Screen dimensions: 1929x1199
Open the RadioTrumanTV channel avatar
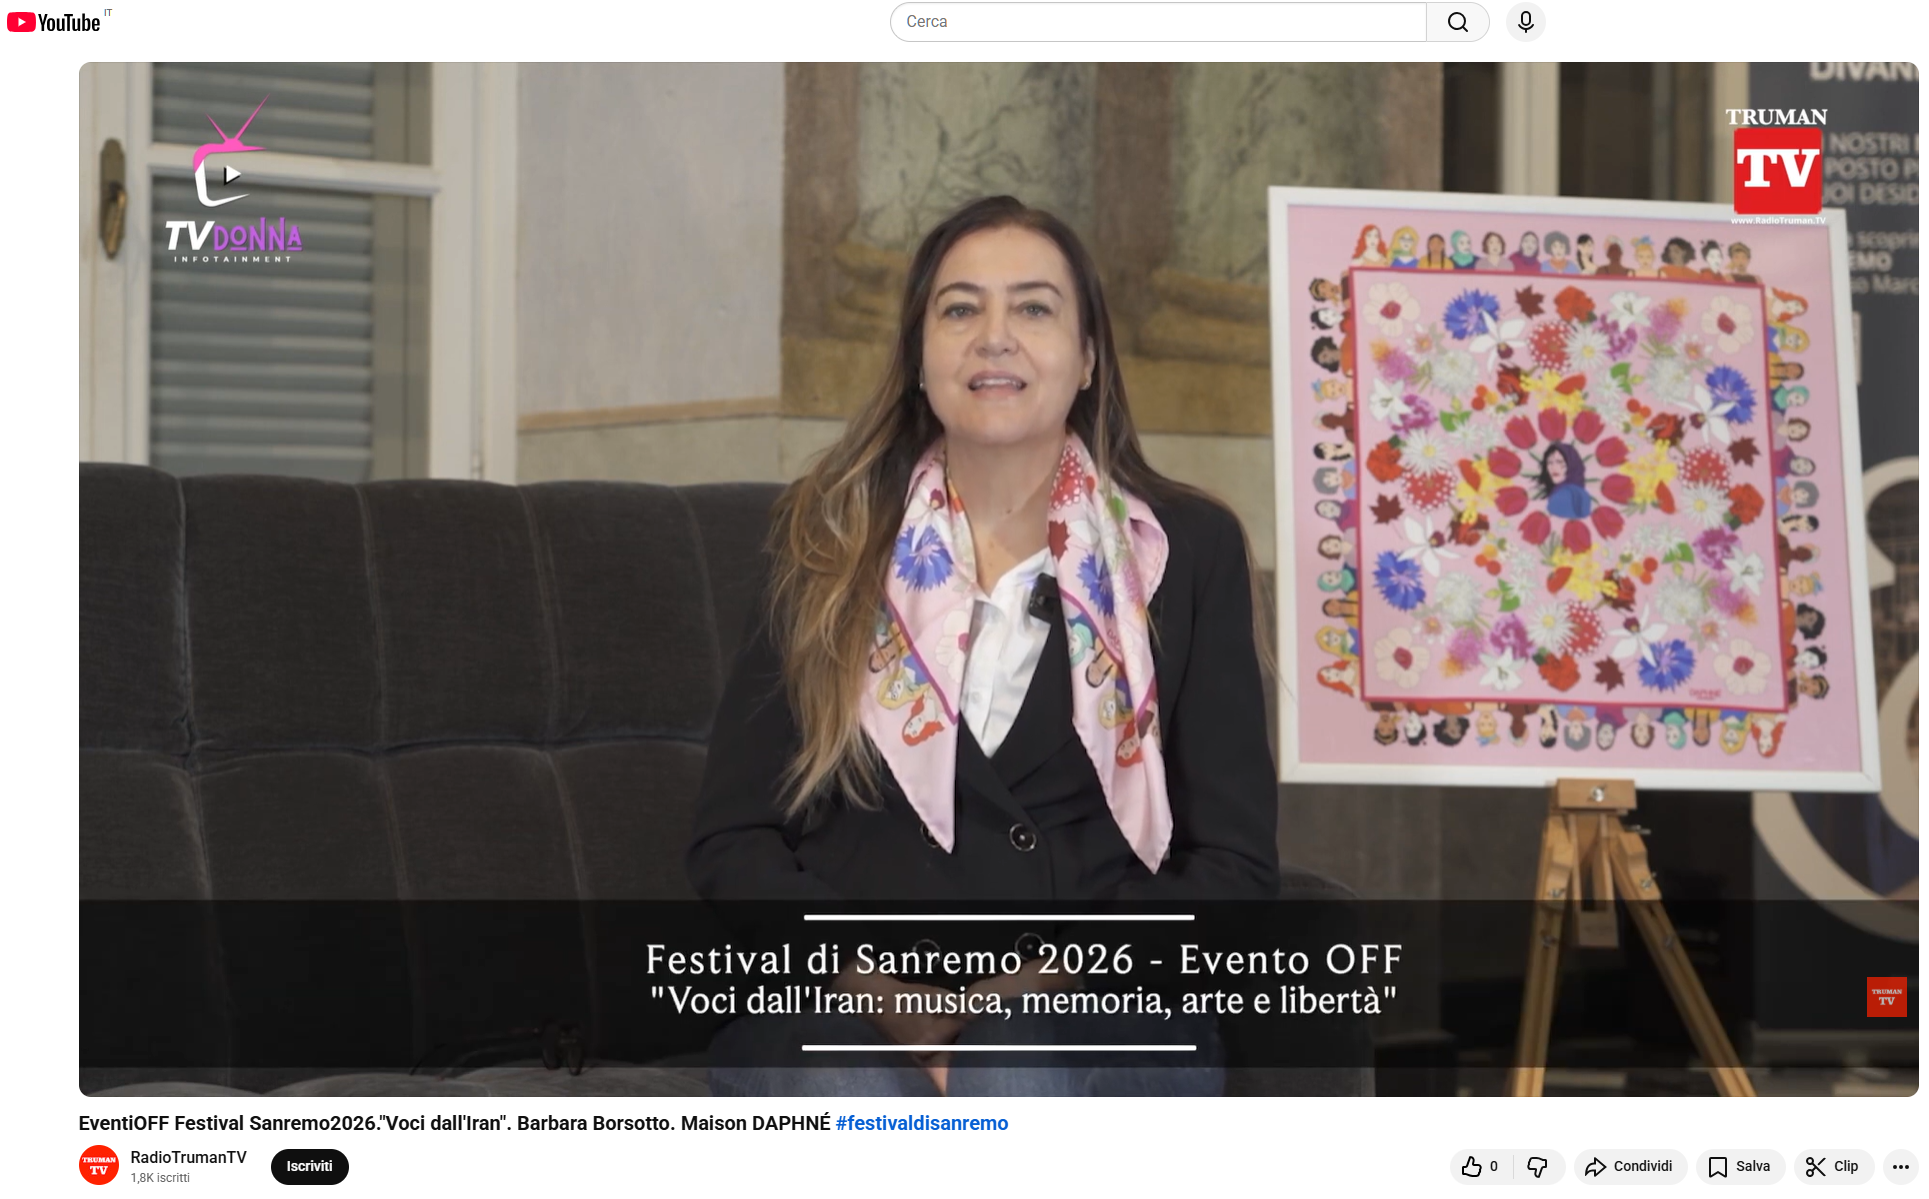click(99, 1166)
